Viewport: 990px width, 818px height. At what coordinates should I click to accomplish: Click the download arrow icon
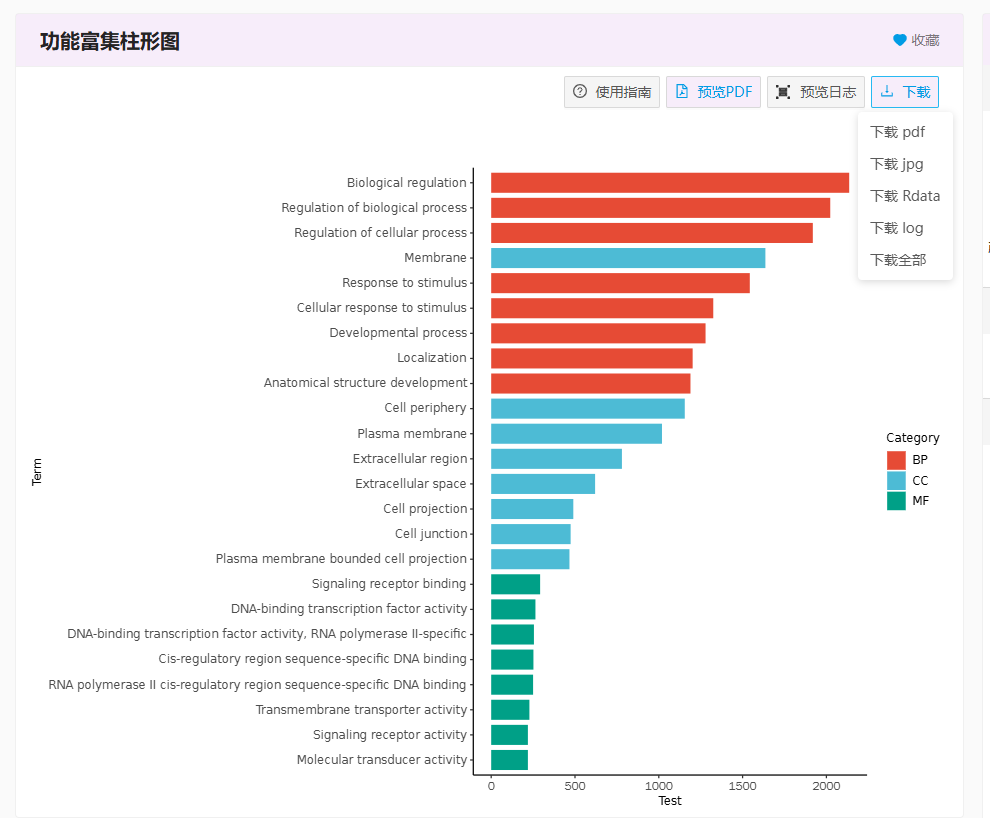point(887,92)
